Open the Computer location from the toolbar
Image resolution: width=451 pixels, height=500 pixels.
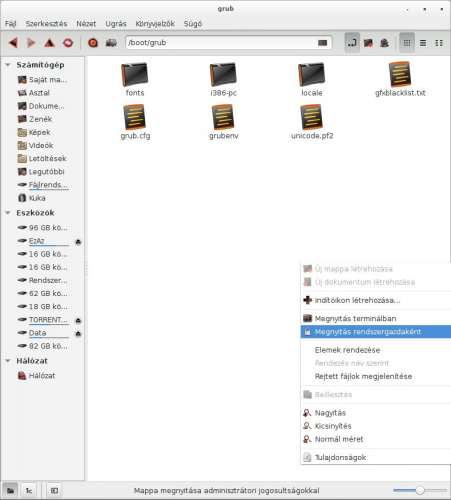pyautogui.click(x=111, y=43)
